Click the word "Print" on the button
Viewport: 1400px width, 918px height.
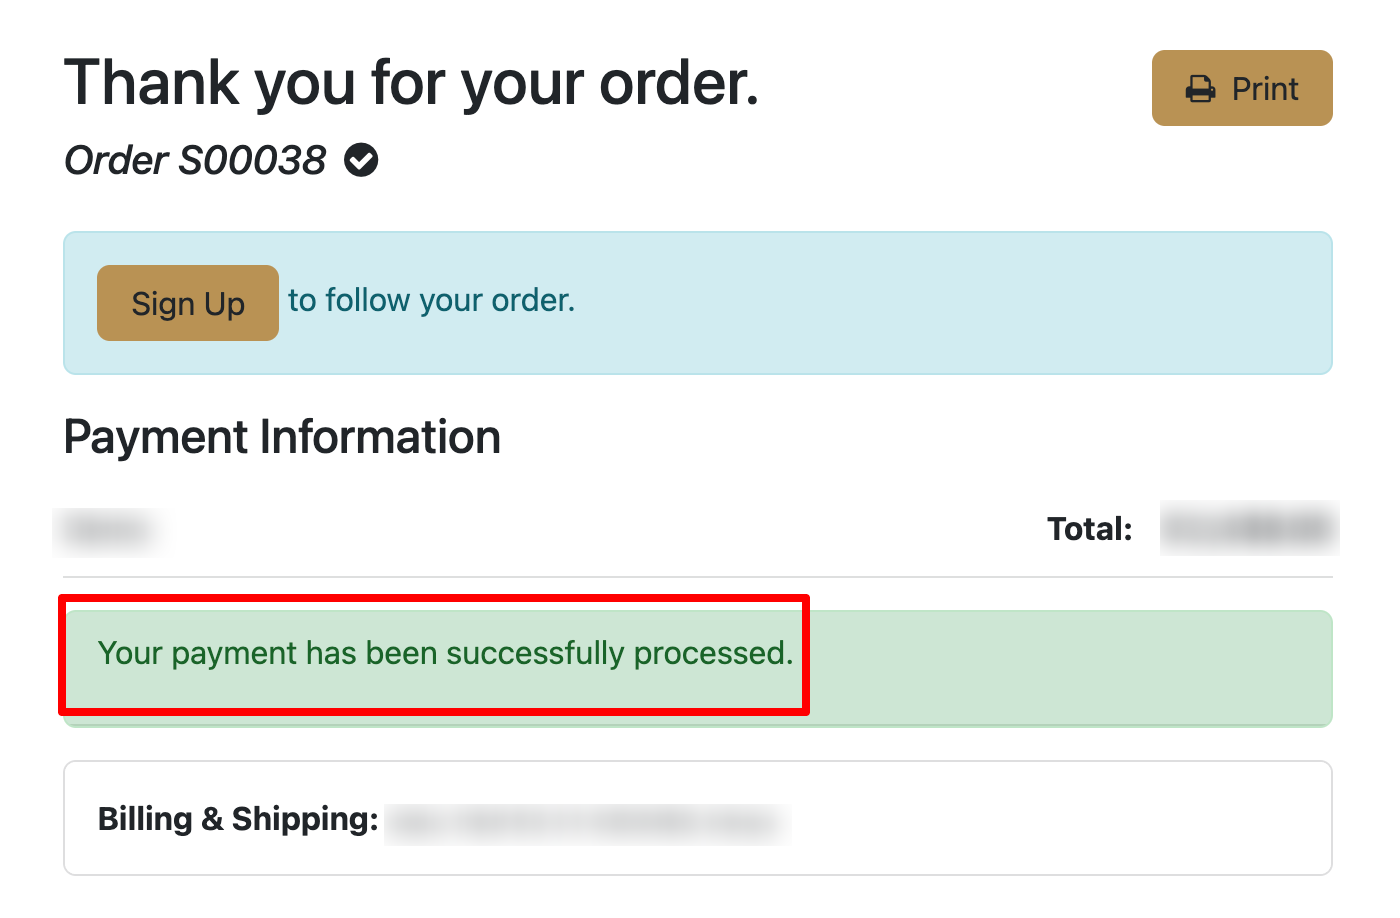click(x=1265, y=89)
